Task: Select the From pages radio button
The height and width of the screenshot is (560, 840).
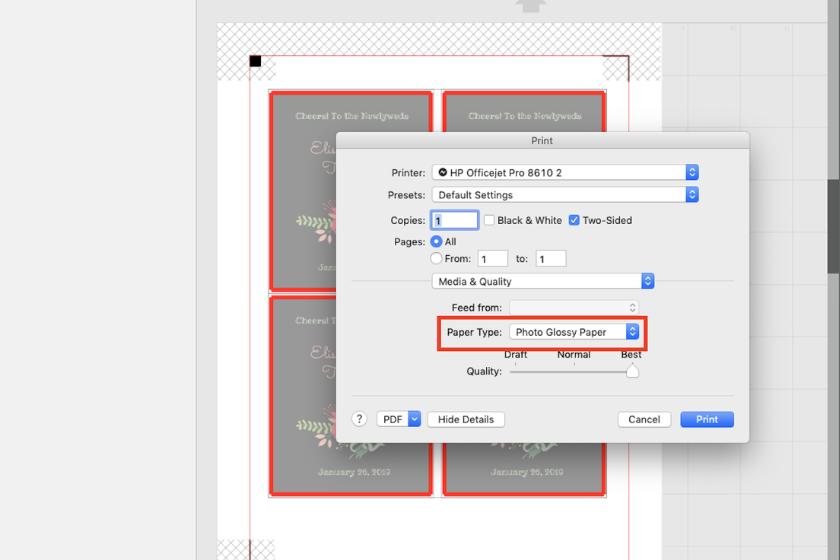Action: coord(436,259)
